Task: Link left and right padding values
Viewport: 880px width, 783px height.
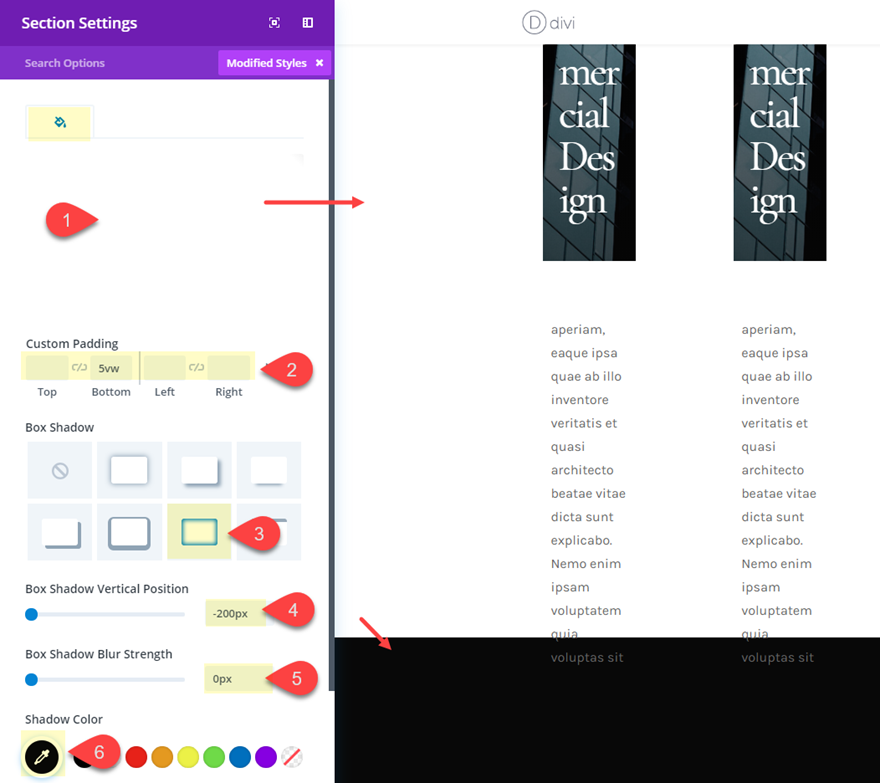Action: click(x=196, y=367)
